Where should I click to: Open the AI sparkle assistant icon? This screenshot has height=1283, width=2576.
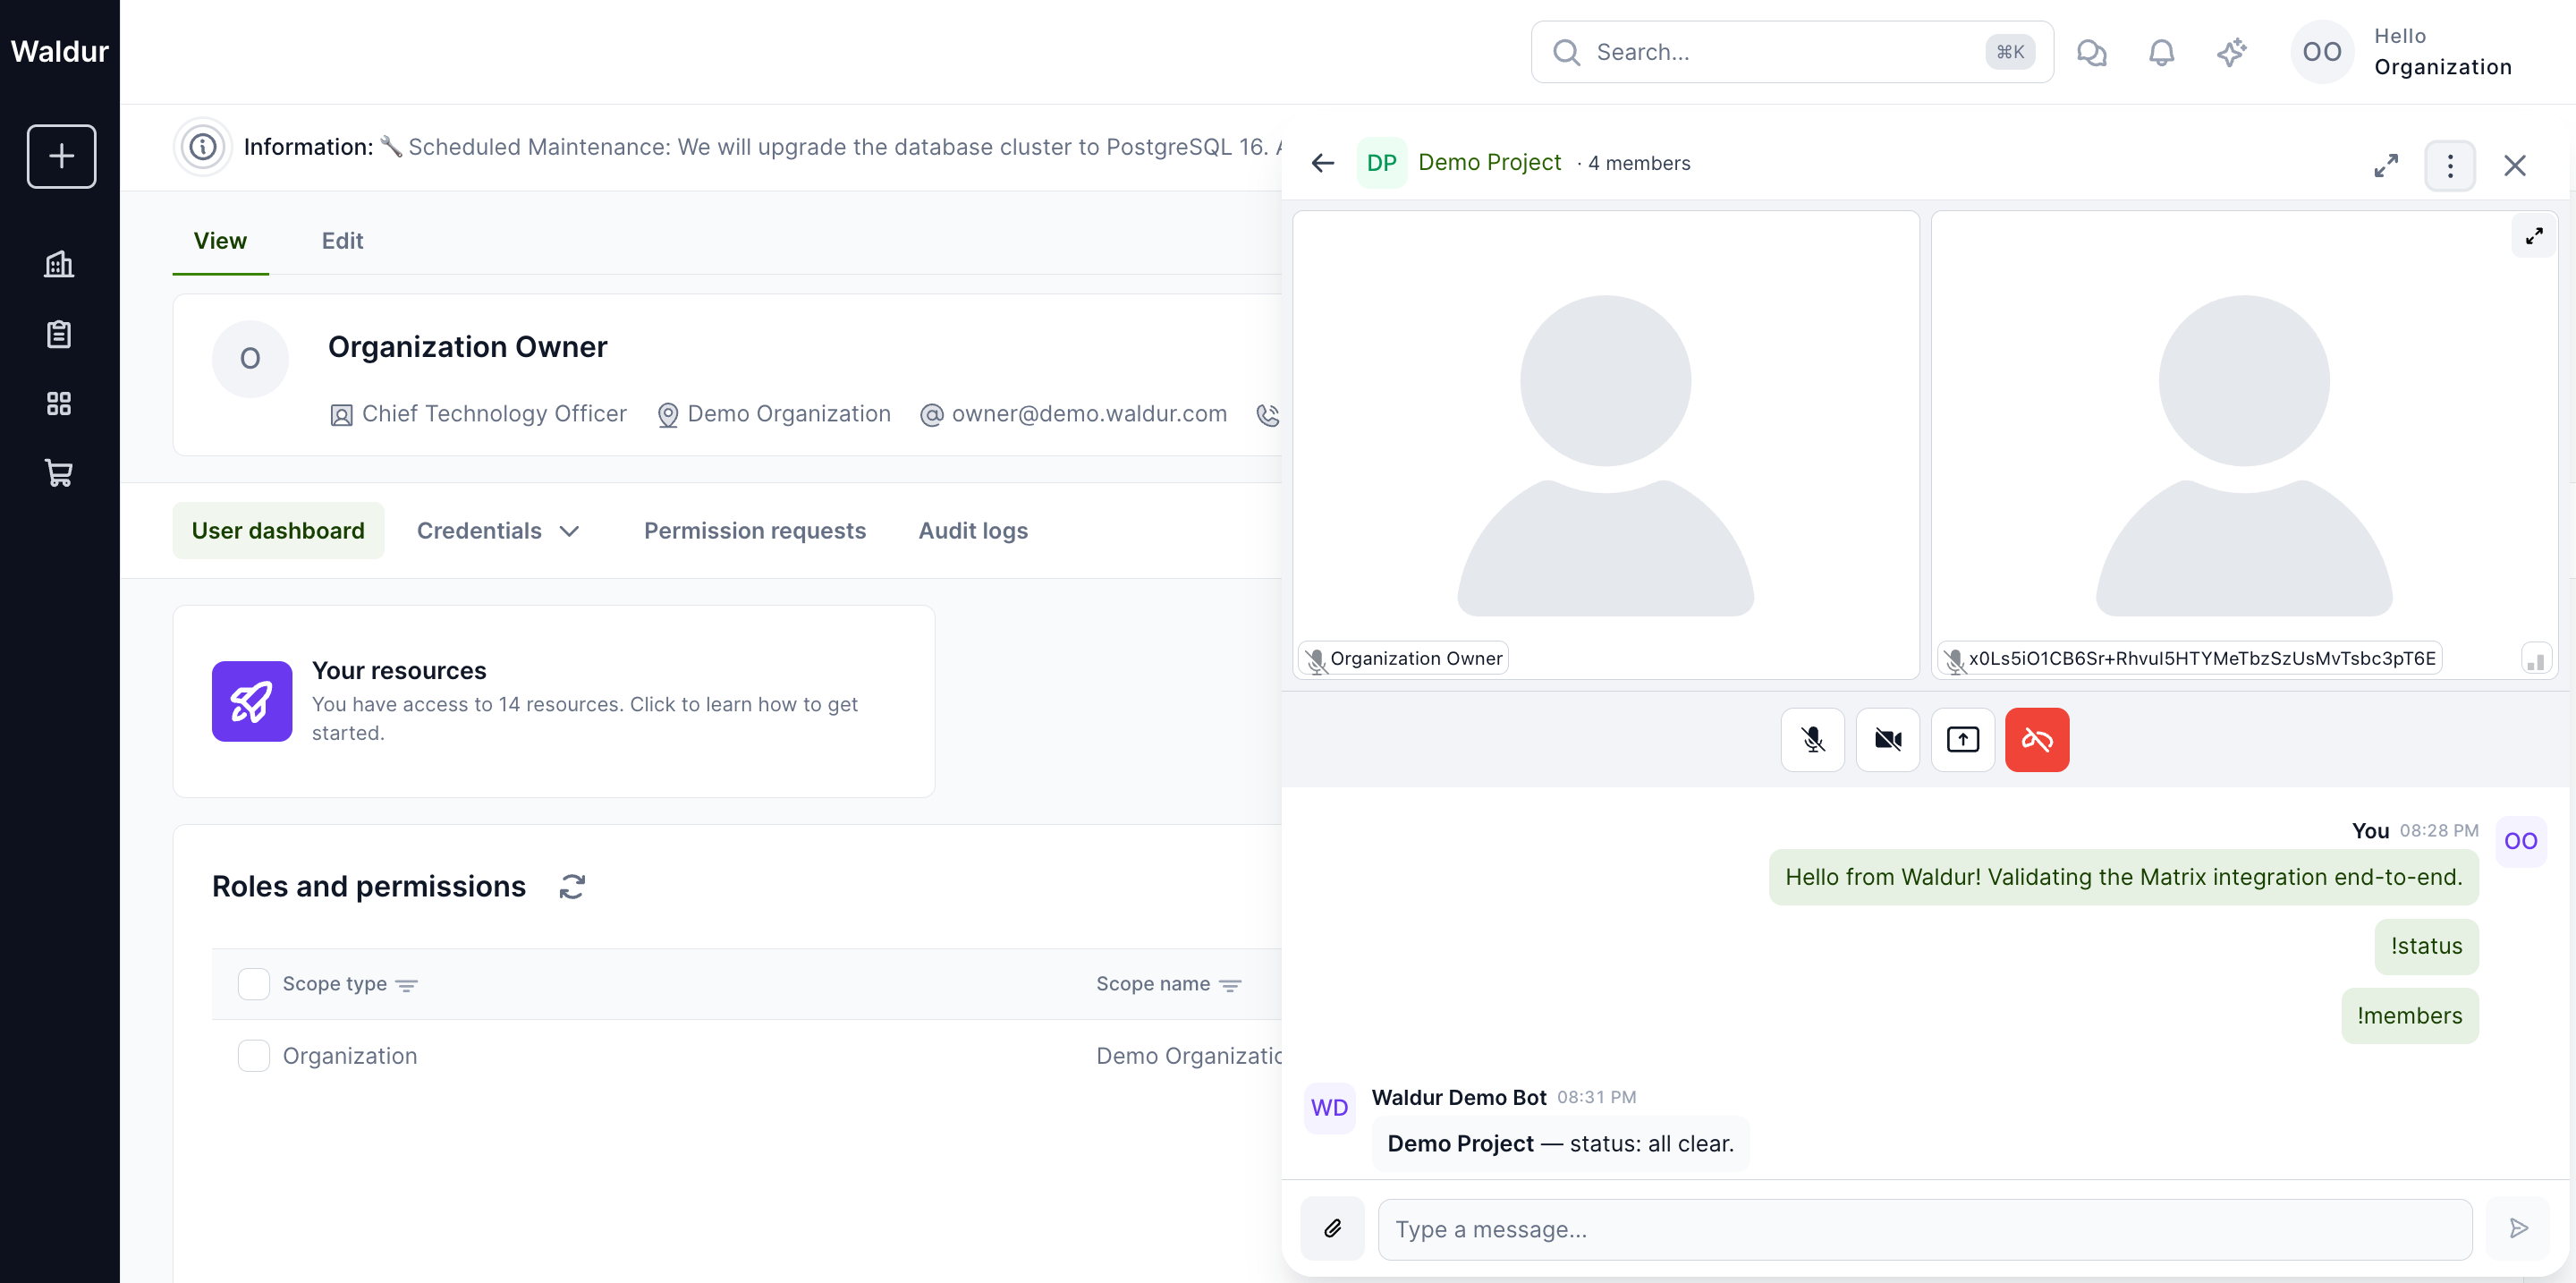point(2231,52)
